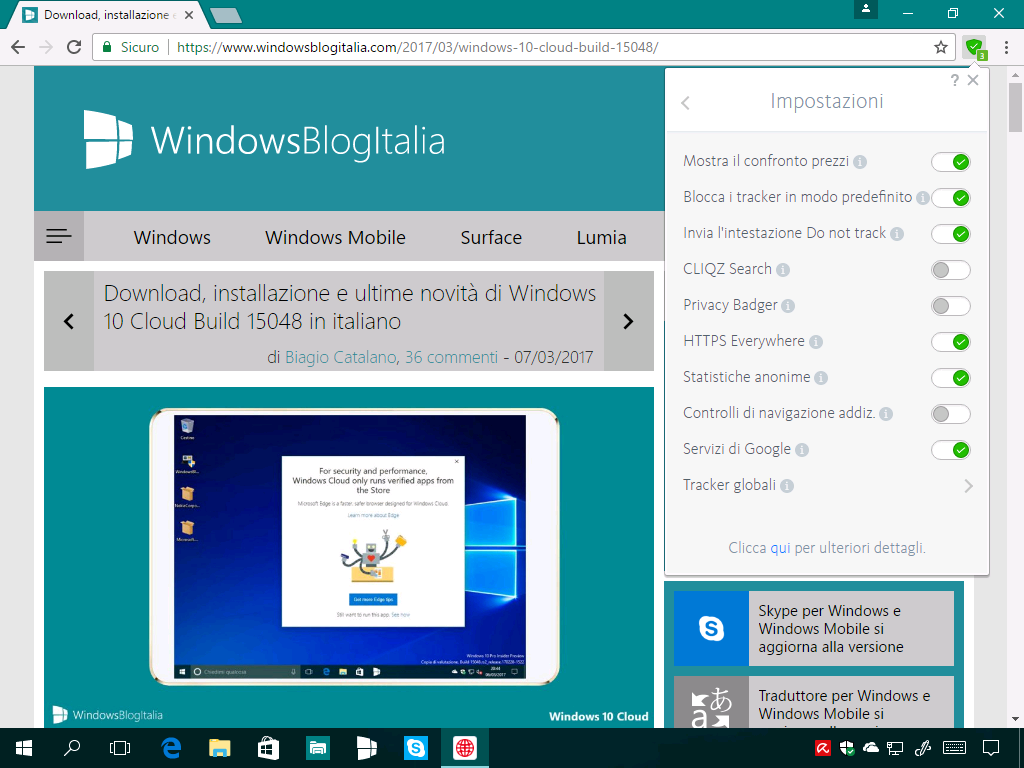Go back to the previous page
Viewport: 1024px width, 768px height.
click(18, 47)
